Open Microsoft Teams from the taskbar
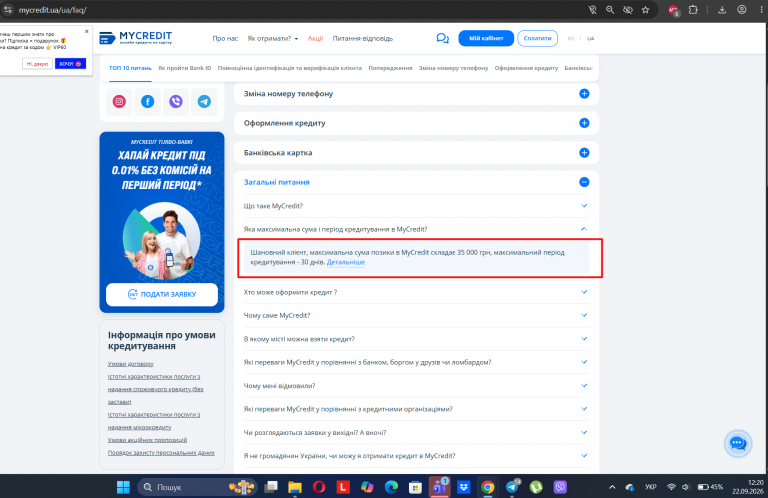 pyautogui.click(x=439, y=487)
